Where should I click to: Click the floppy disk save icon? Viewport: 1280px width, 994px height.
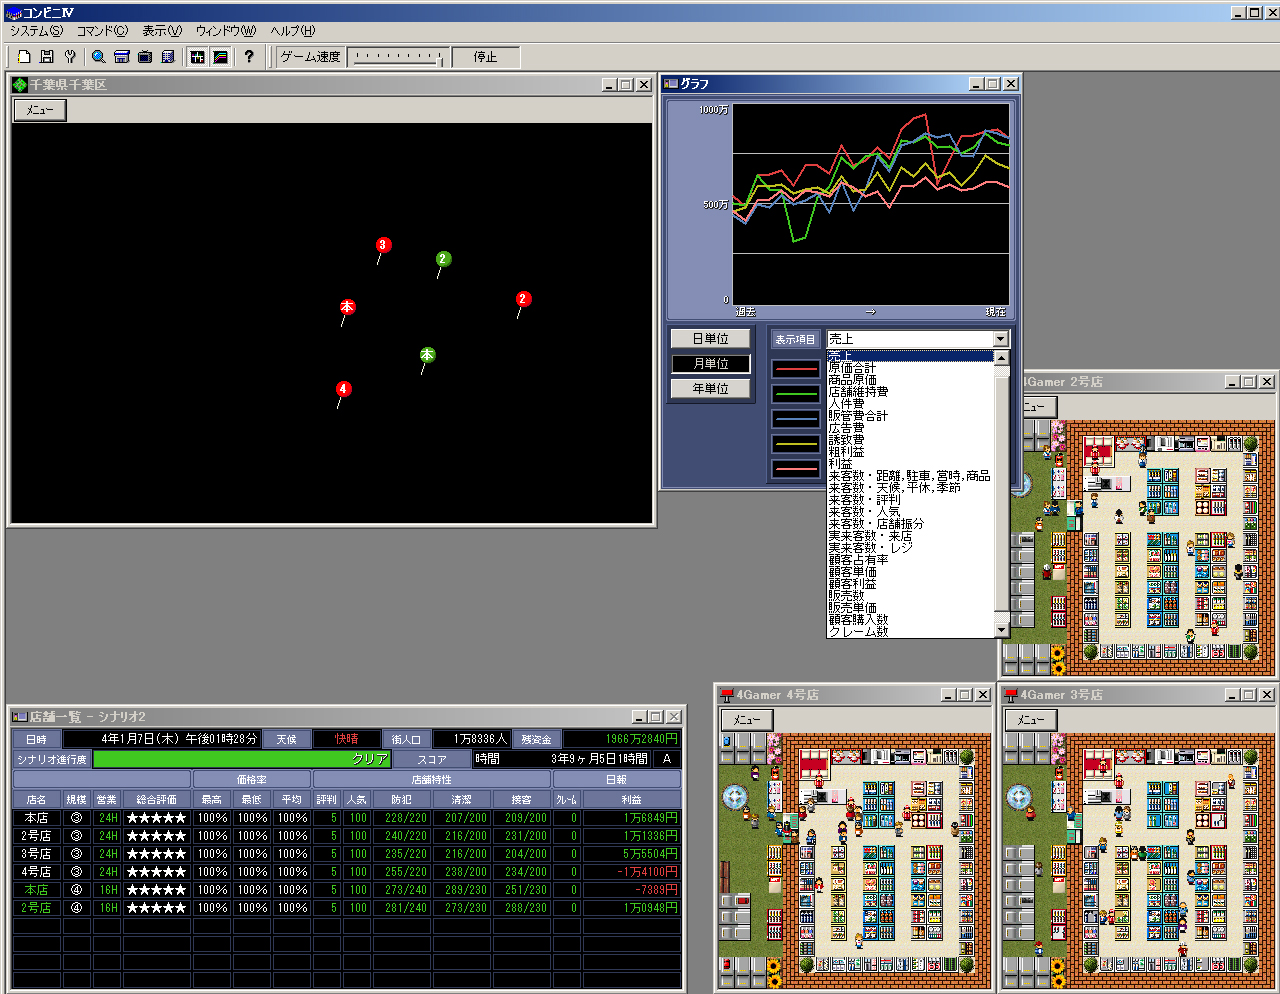click(47, 57)
